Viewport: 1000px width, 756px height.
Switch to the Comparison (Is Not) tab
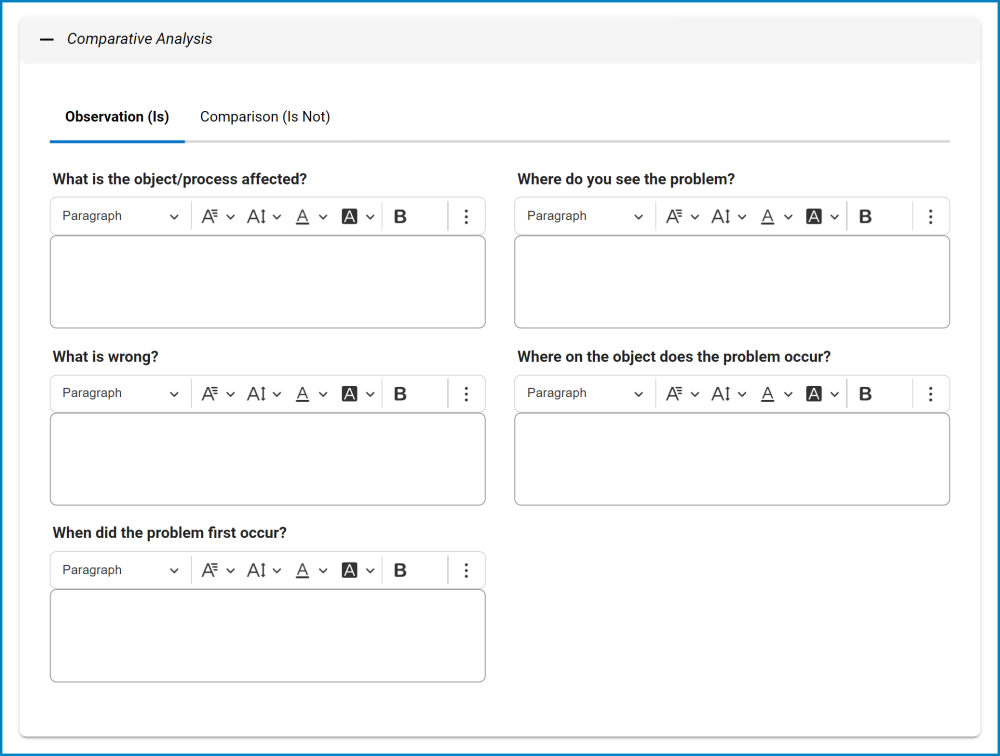[x=265, y=117]
